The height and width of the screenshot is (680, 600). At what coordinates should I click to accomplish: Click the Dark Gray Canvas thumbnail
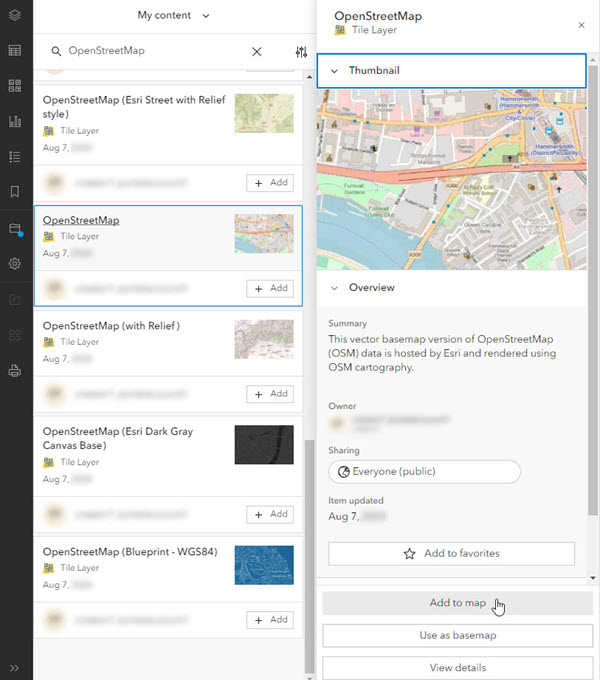point(264,445)
